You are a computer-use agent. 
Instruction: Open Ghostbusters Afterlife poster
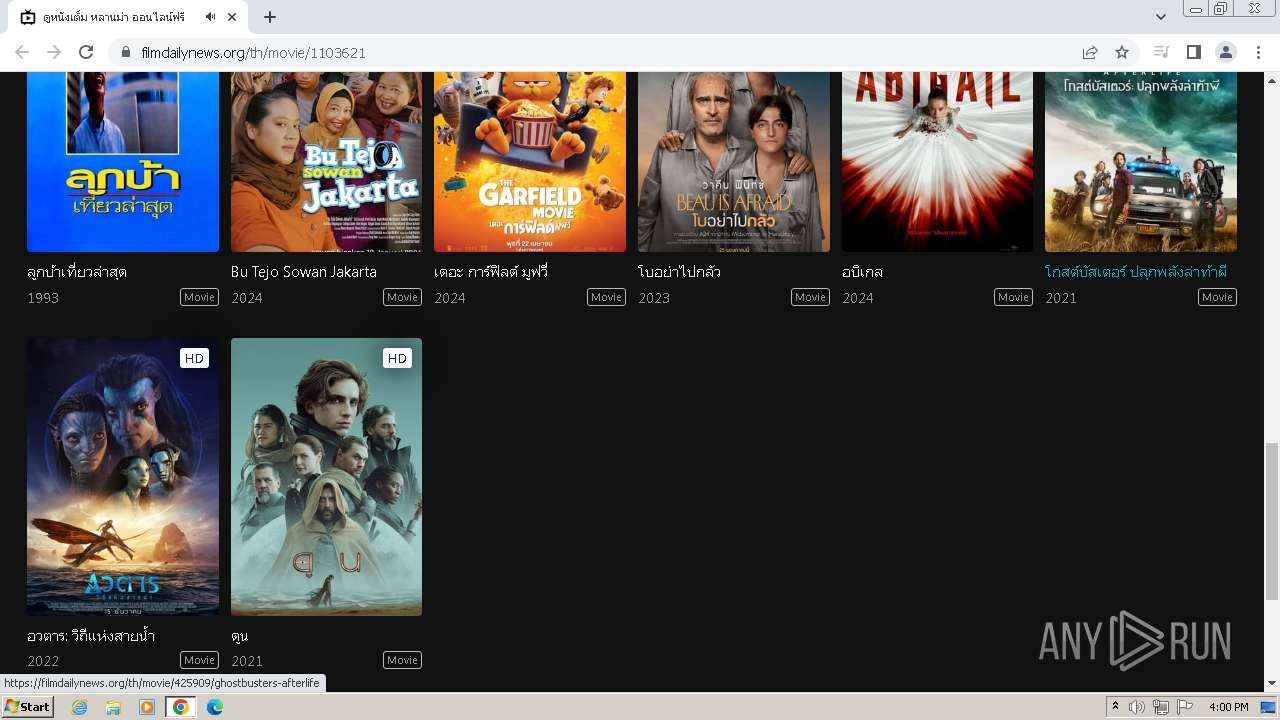(1141, 162)
